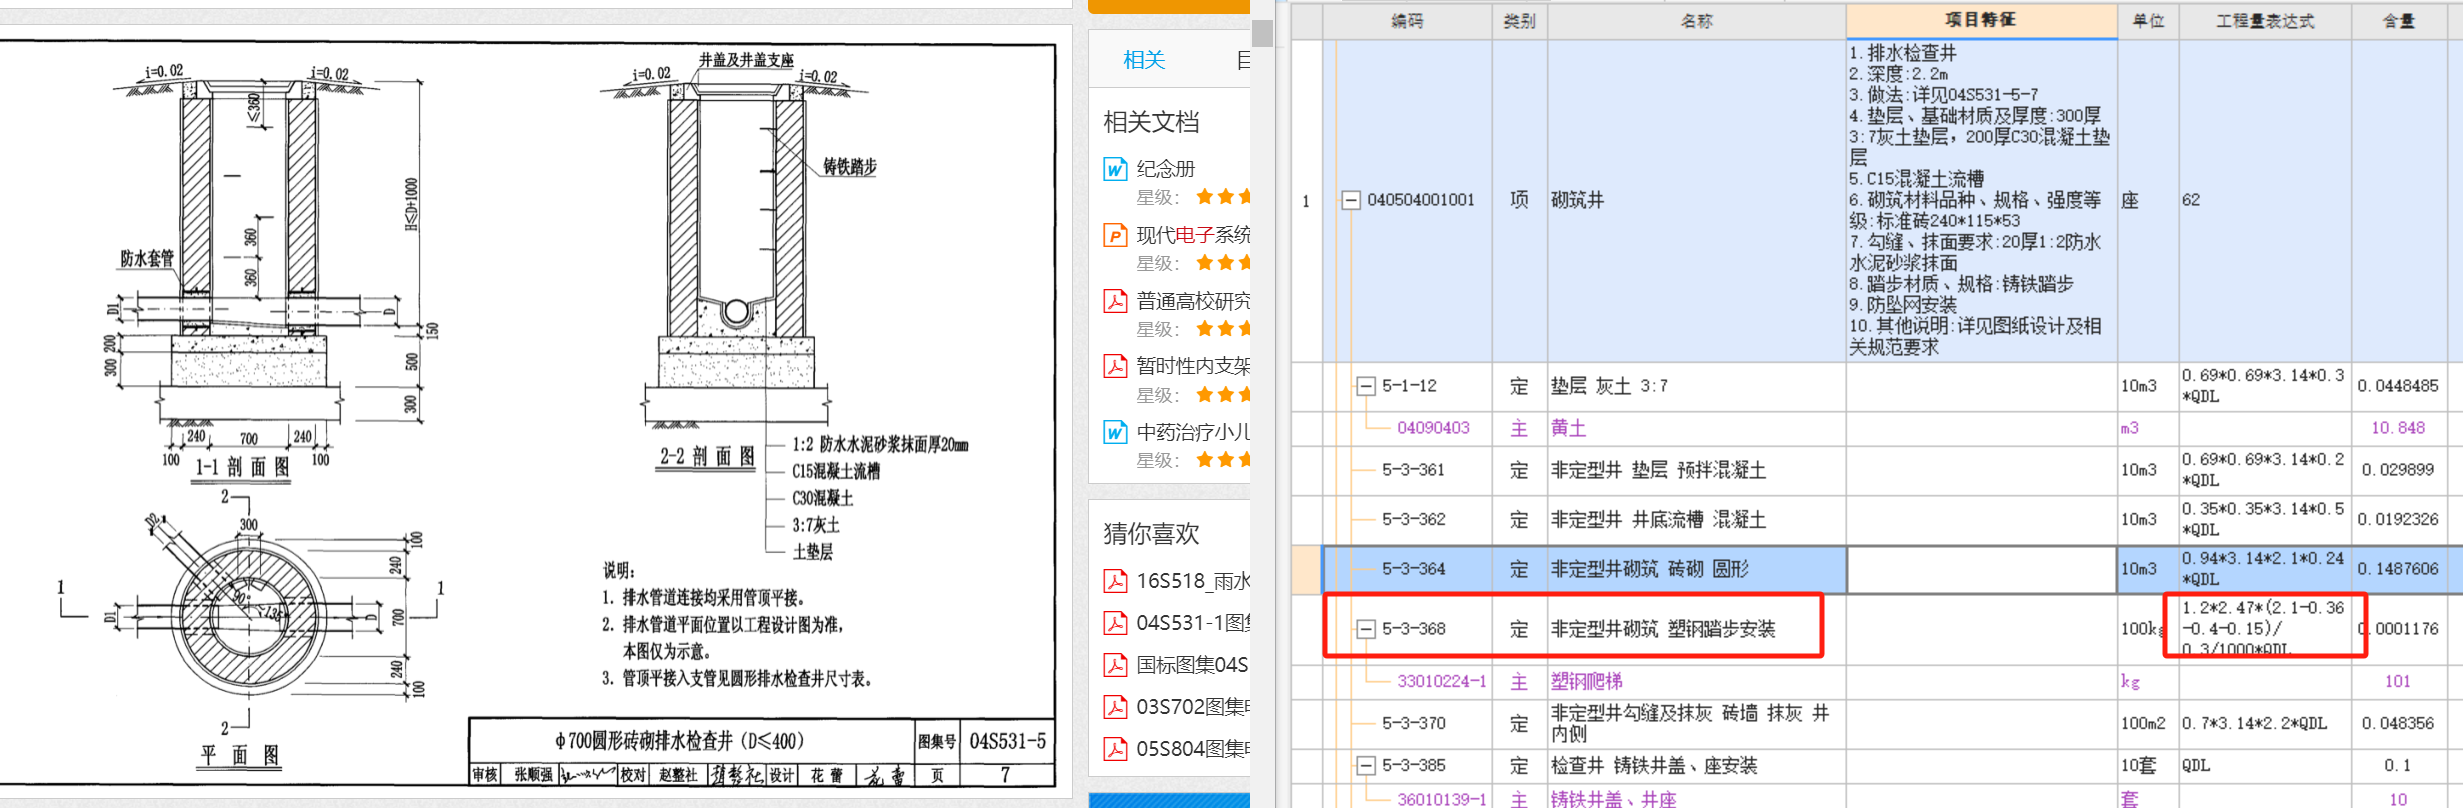The width and height of the screenshot is (2463, 808).
Task: Click the 含量 value 10.848
Action: click(x=2397, y=428)
